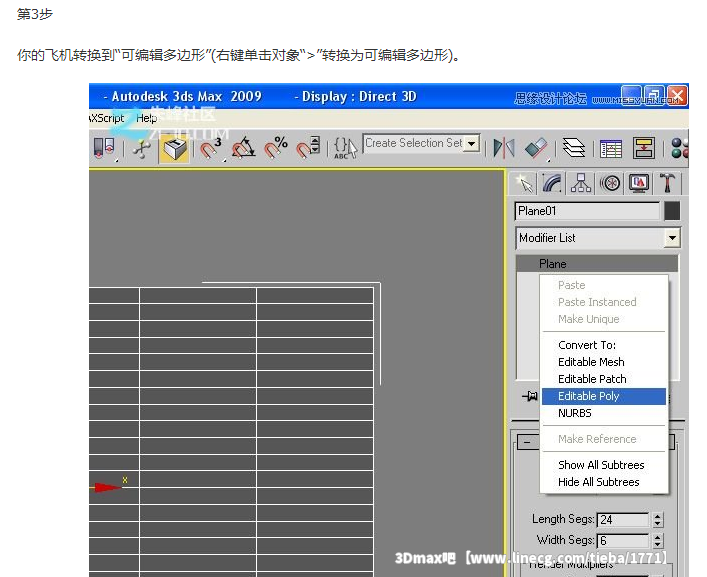Click the Plane01 object name field
The width and height of the screenshot is (707, 577).
[587, 211]
